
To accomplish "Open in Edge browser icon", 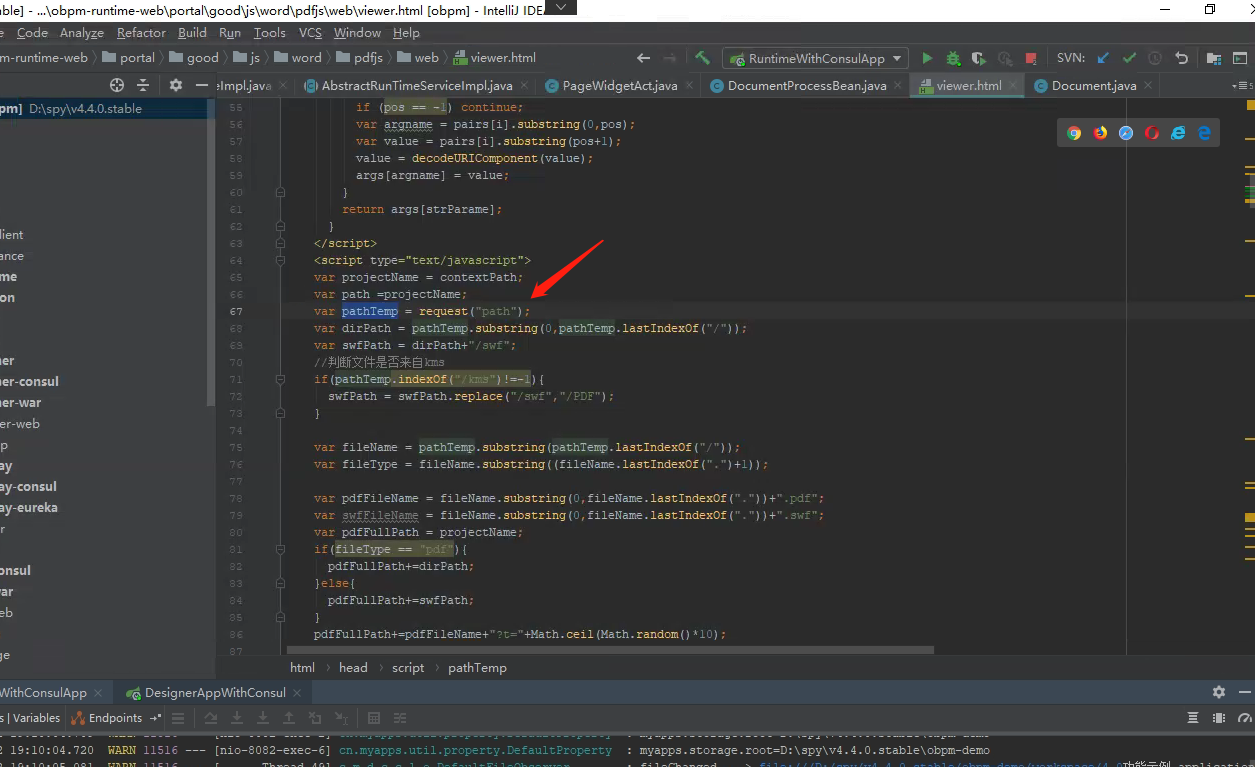I will (x=1204, y=132).
